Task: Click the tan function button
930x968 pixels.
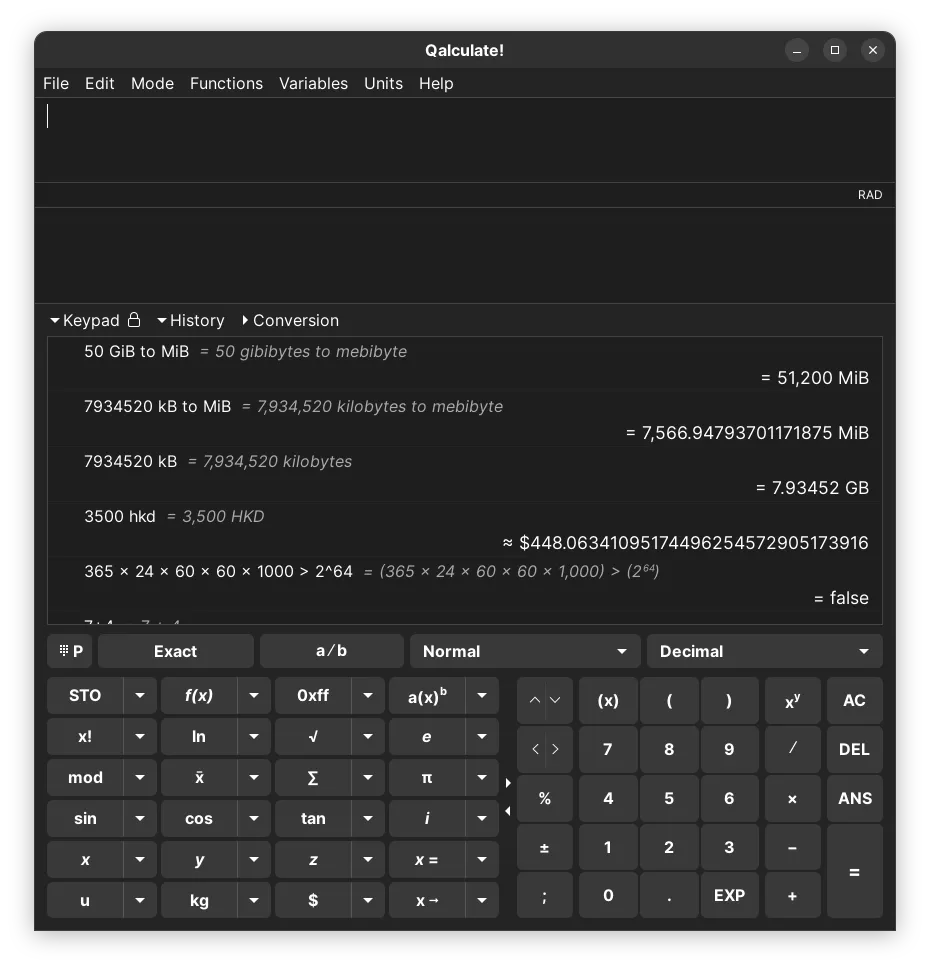Action: pyautogui.click(x=313, y=819)
